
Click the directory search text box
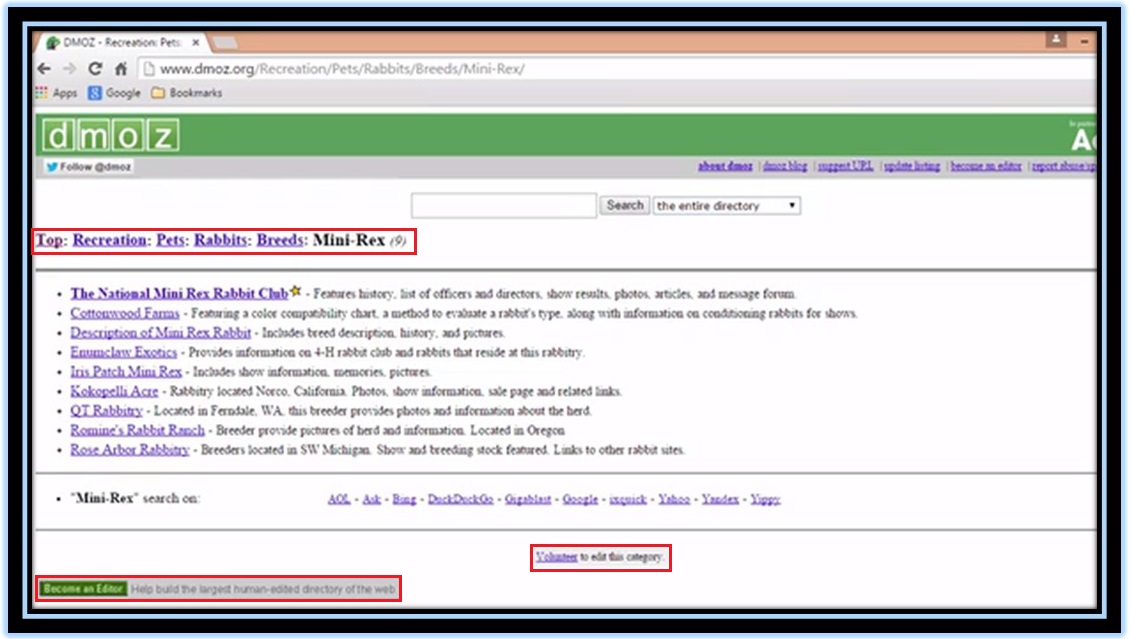pos(503,206)
